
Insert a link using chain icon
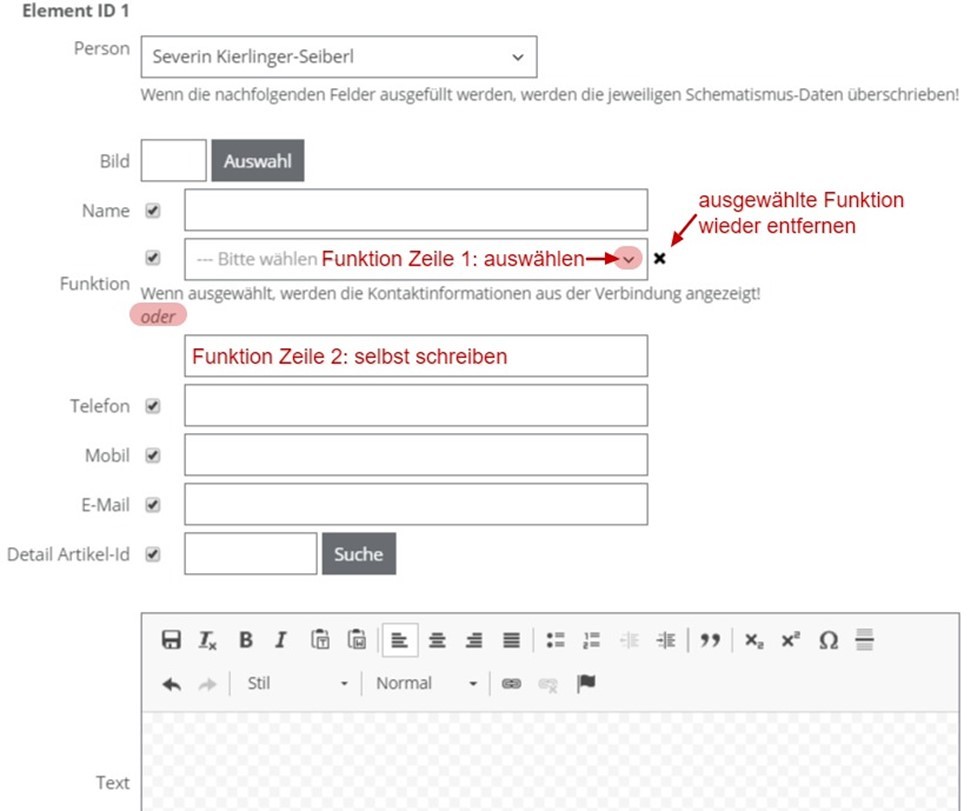pyautogui.click(x=511, y=684)
